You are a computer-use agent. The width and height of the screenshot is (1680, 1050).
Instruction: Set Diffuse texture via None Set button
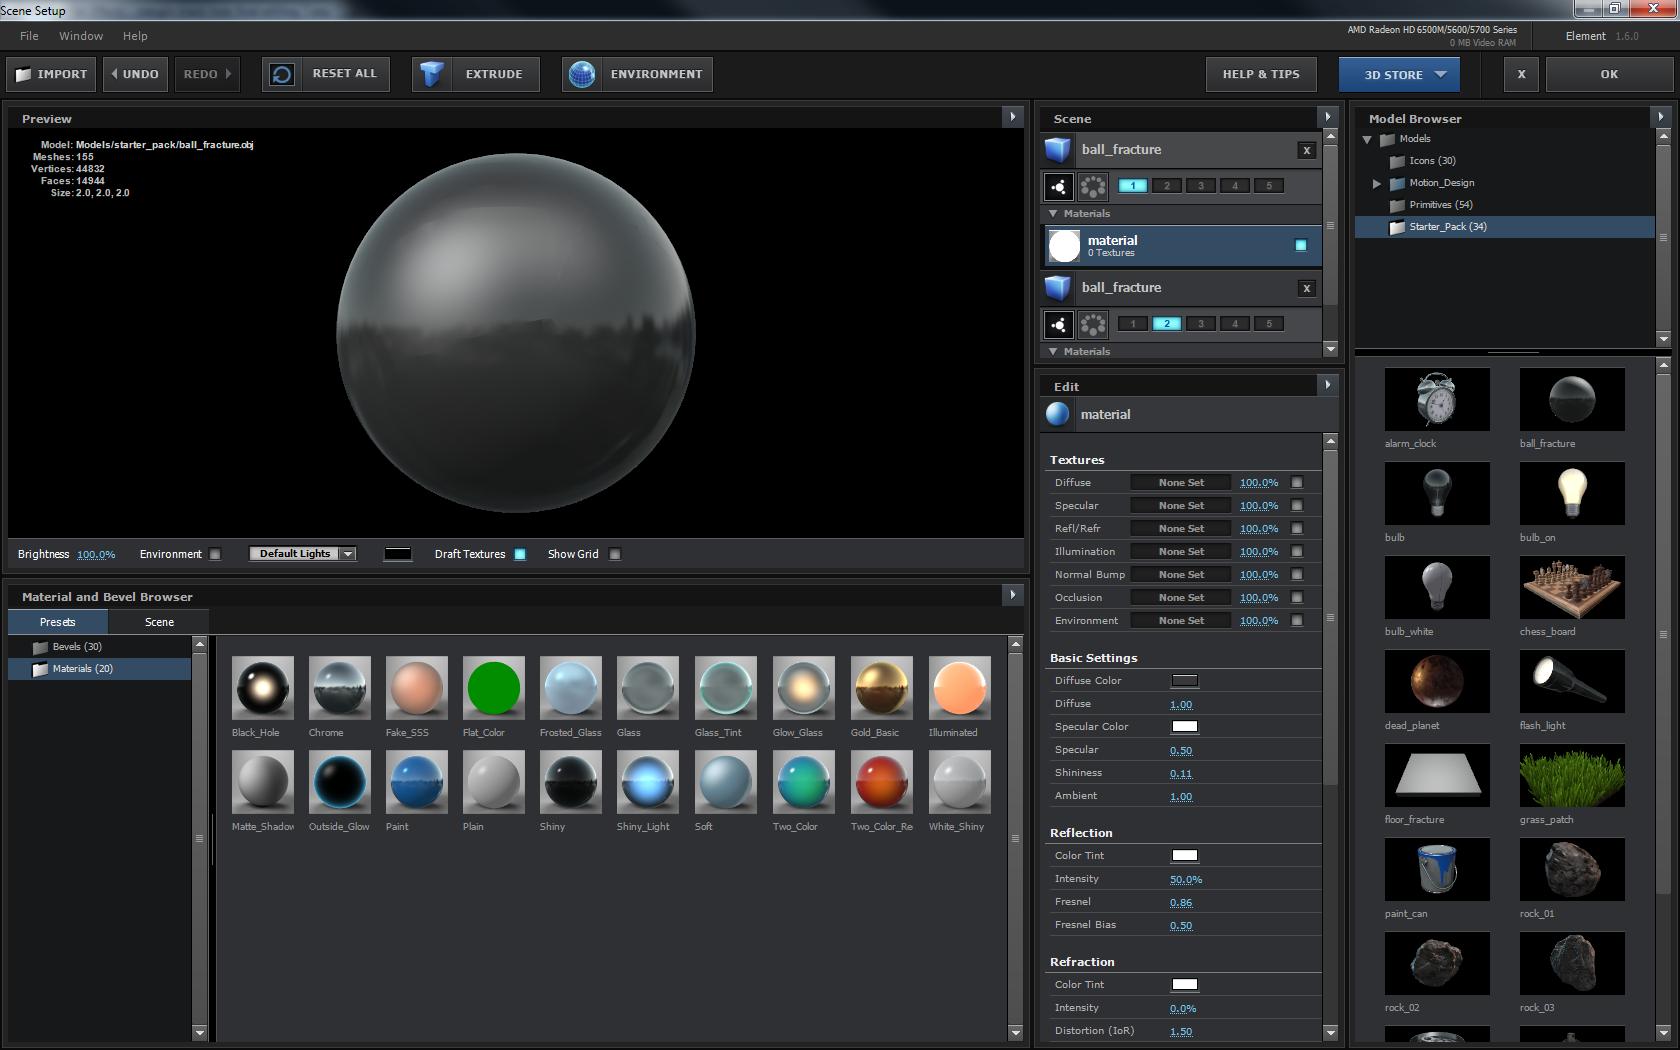click(x=1181, y=482)
